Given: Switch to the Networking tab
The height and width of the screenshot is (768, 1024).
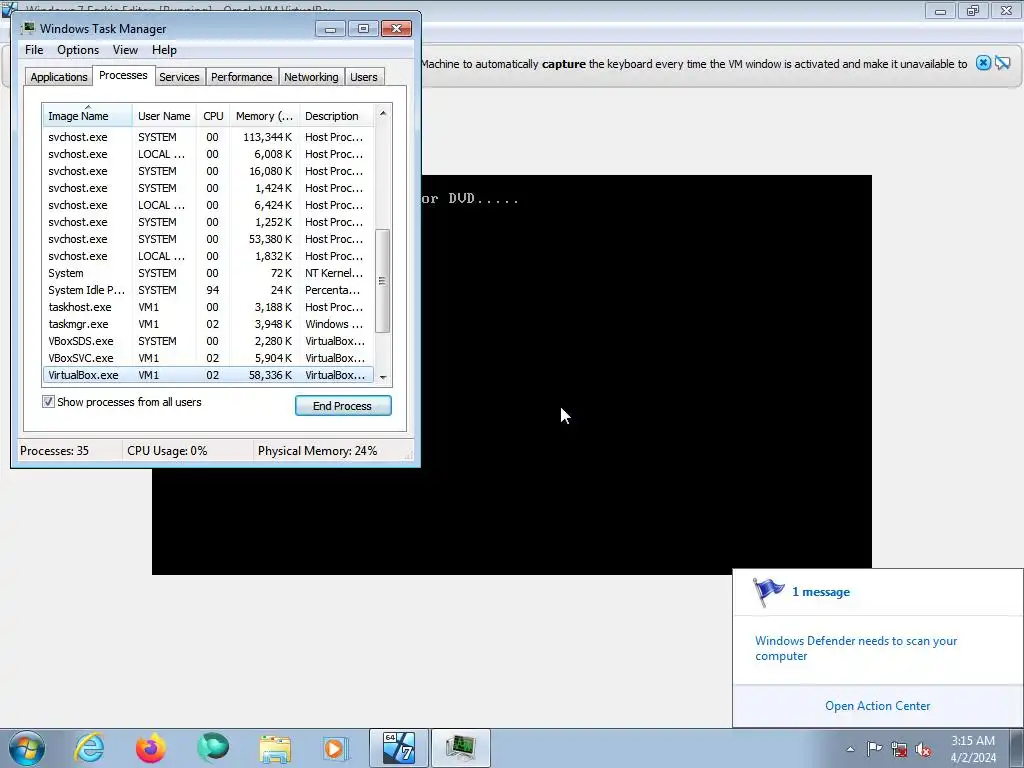Looking at the screenshot, I should (x=311, y=76).
